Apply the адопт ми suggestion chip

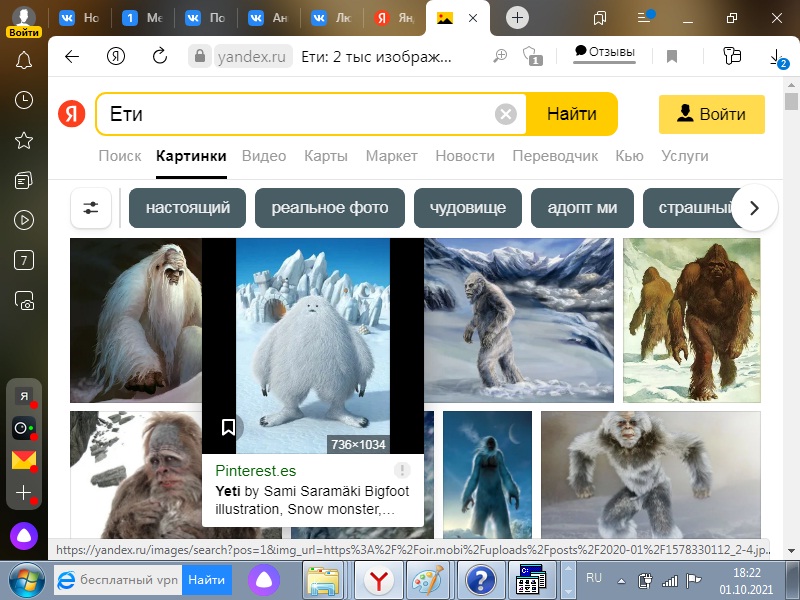582,208
